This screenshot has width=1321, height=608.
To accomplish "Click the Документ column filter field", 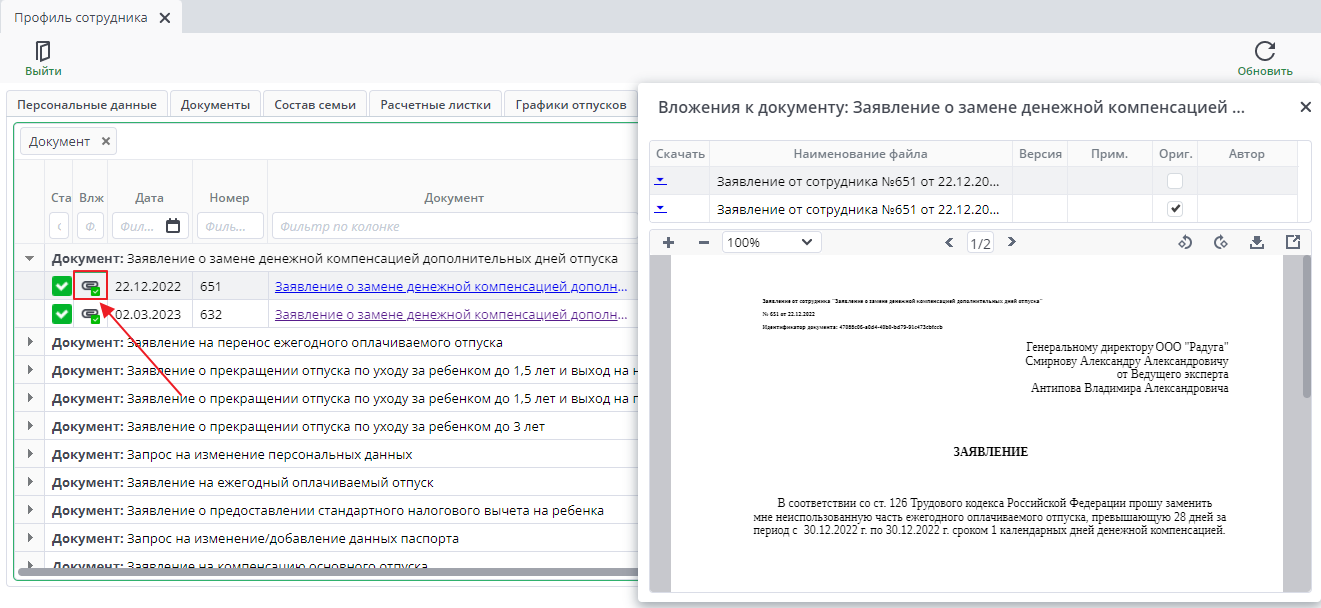I will click(452, 226).
